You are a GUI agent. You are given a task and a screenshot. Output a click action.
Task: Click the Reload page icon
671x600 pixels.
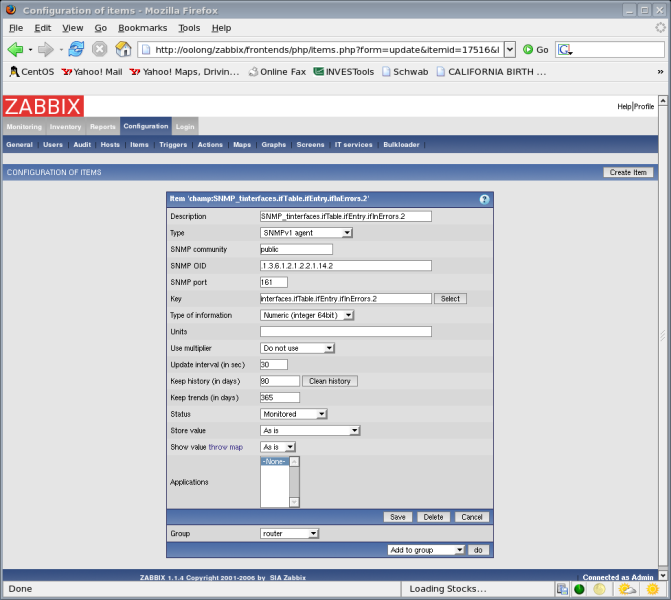(x=76, y=49)
